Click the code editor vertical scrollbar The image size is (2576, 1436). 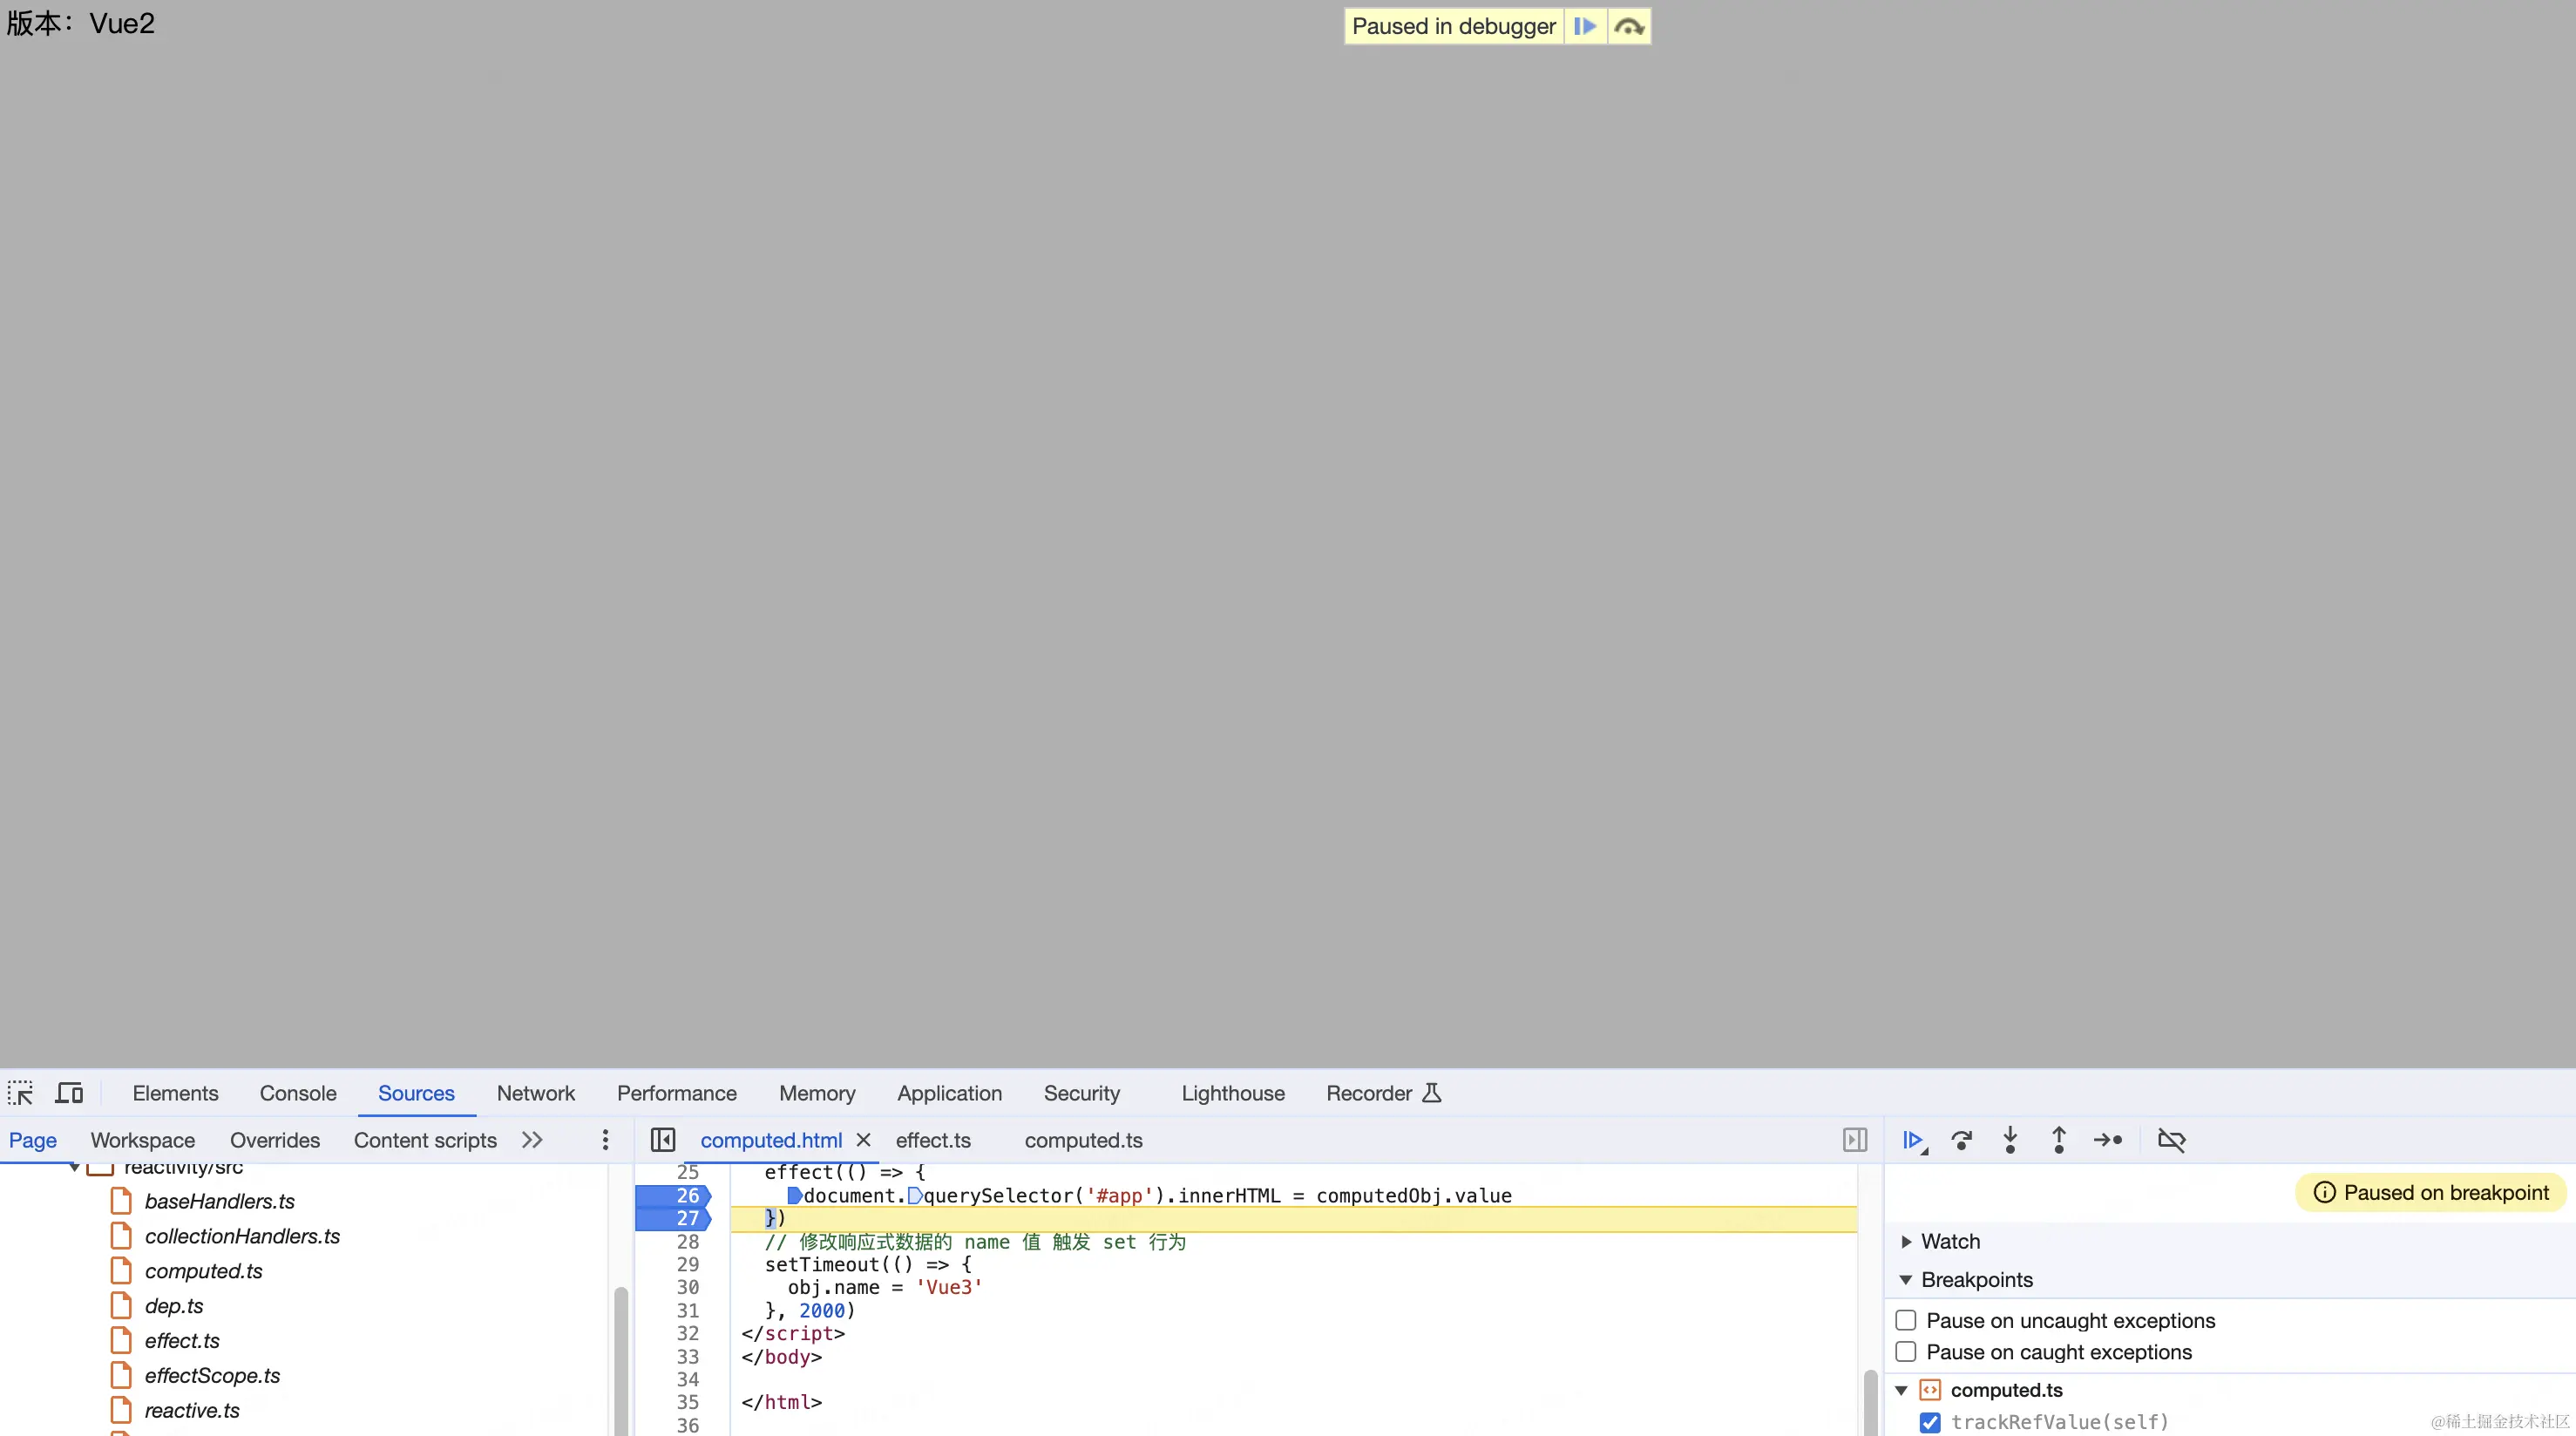[1870, 1402]
